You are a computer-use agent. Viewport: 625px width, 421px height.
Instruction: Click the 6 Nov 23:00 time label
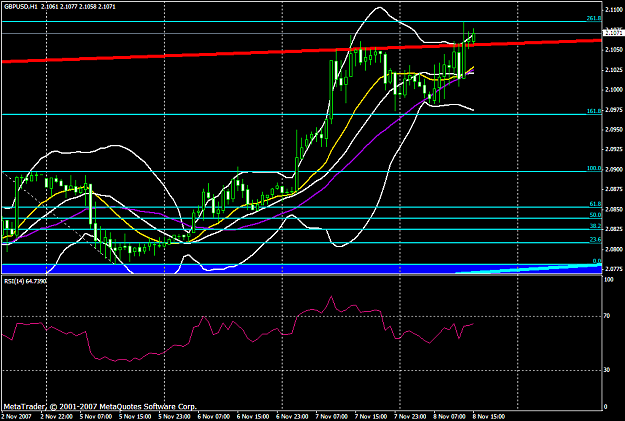pos(292,417)
